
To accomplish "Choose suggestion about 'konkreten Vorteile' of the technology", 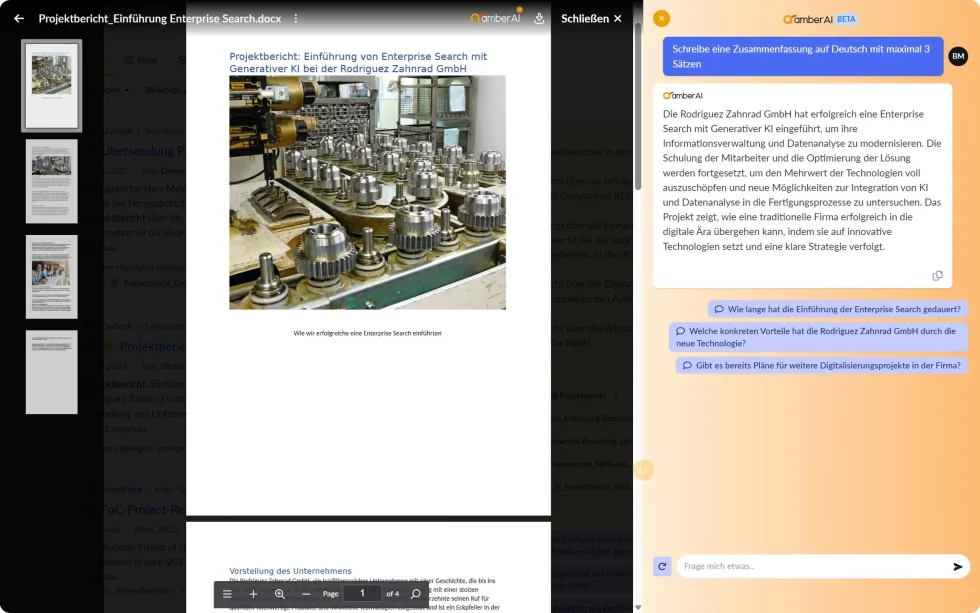I will pos(818,337).
